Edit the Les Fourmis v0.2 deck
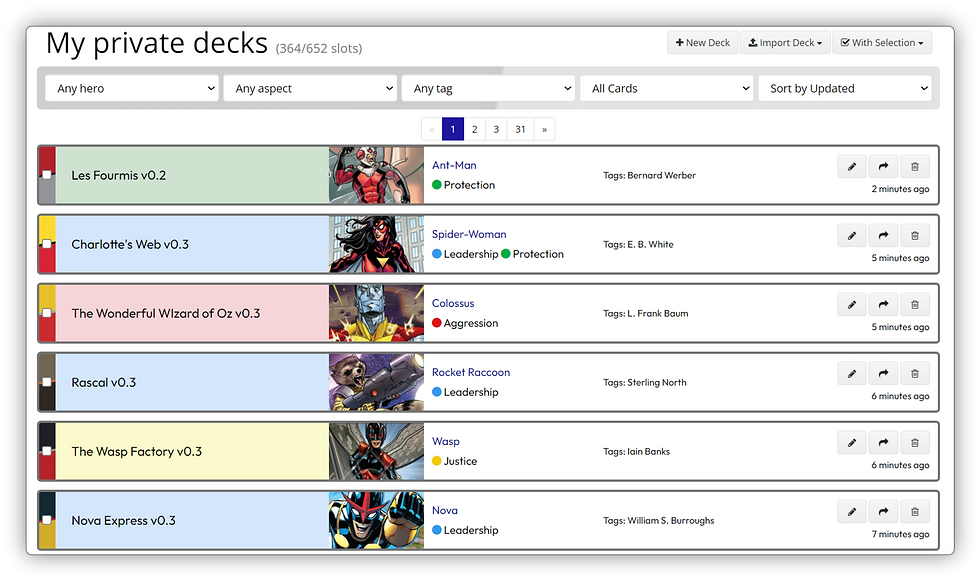Screen dimensions: 980x581 tap(851, 167)
